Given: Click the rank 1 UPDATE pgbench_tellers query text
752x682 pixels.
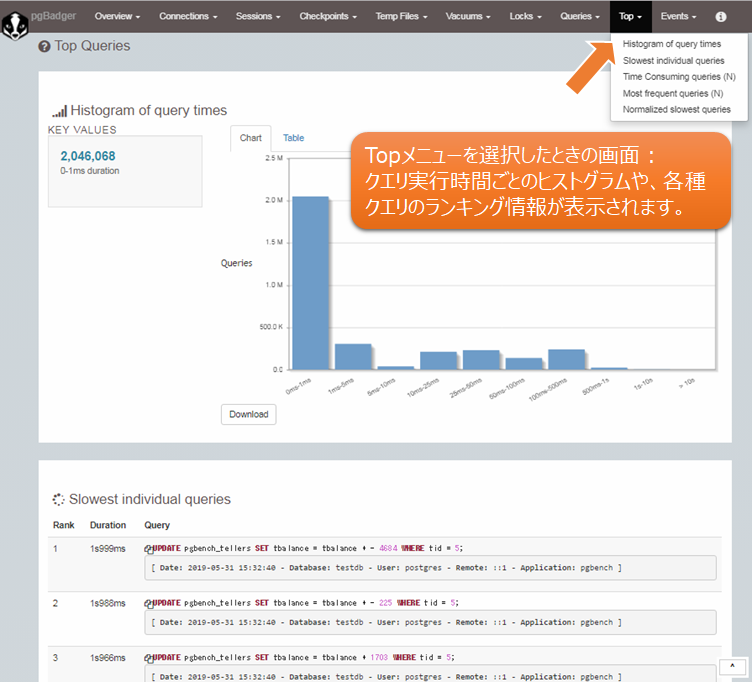Looking at the screenshot, I should tap(308, 549).
